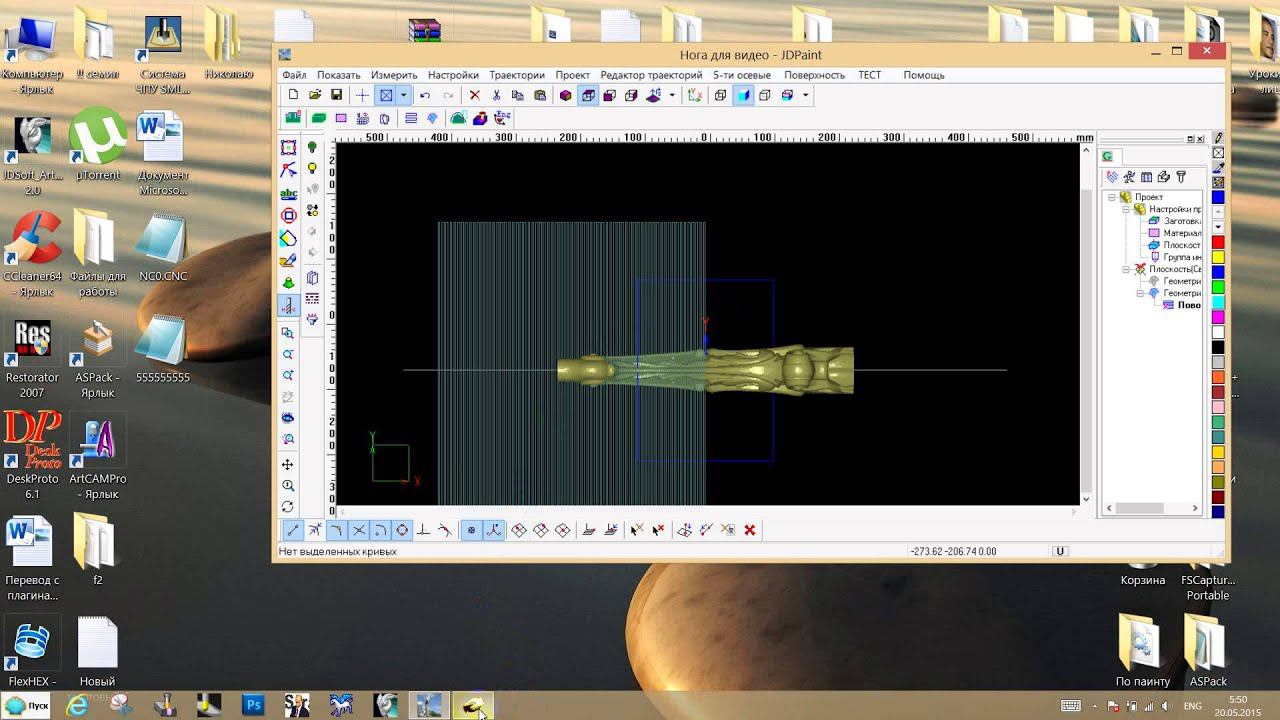Collapse the Плоскость(Св tree node
The width and height of the screenshot is (1280, 720).
coord(1126,269)
